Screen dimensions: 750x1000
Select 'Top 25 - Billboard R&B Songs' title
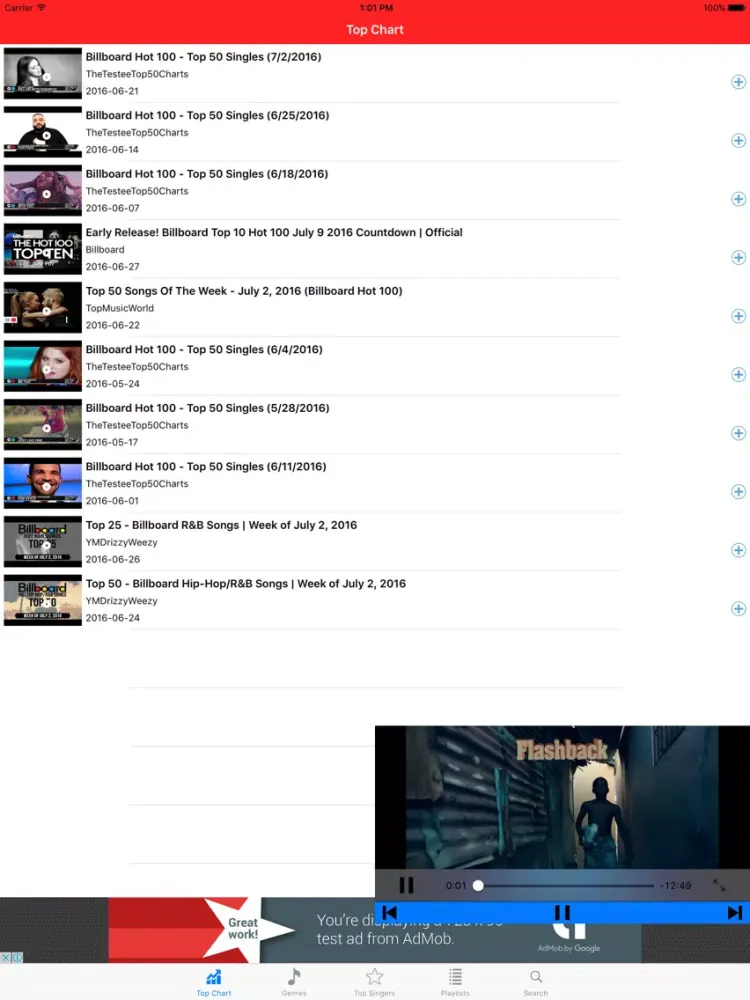(x=221, y=525)
